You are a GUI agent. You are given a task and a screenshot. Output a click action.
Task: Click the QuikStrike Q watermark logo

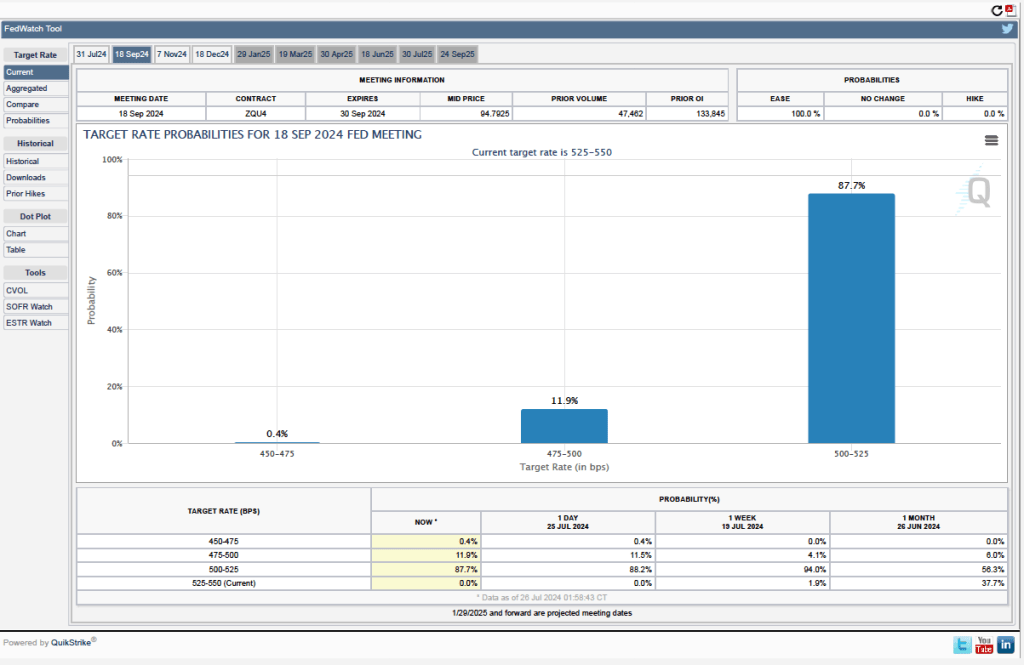(978, 192)
